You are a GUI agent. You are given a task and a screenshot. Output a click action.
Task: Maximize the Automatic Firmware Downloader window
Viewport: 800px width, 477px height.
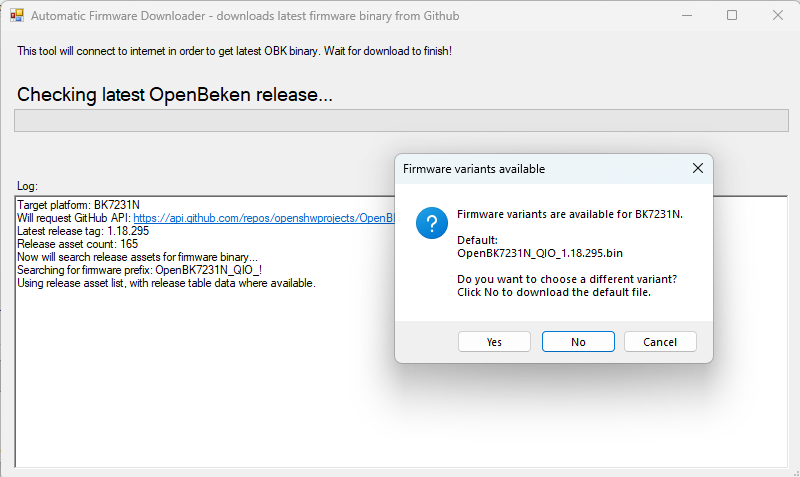pos(732,15)
